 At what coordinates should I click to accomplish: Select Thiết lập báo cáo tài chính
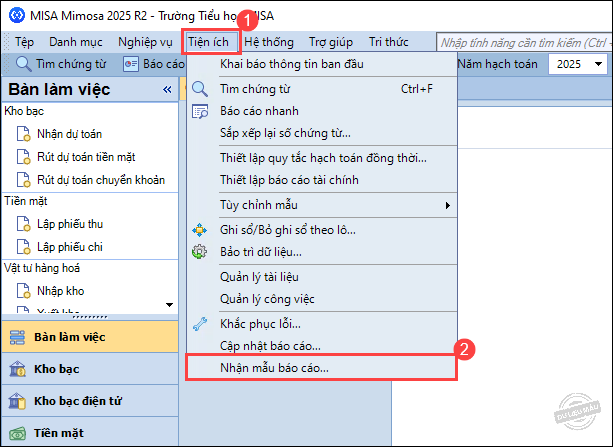pos(322,180)
